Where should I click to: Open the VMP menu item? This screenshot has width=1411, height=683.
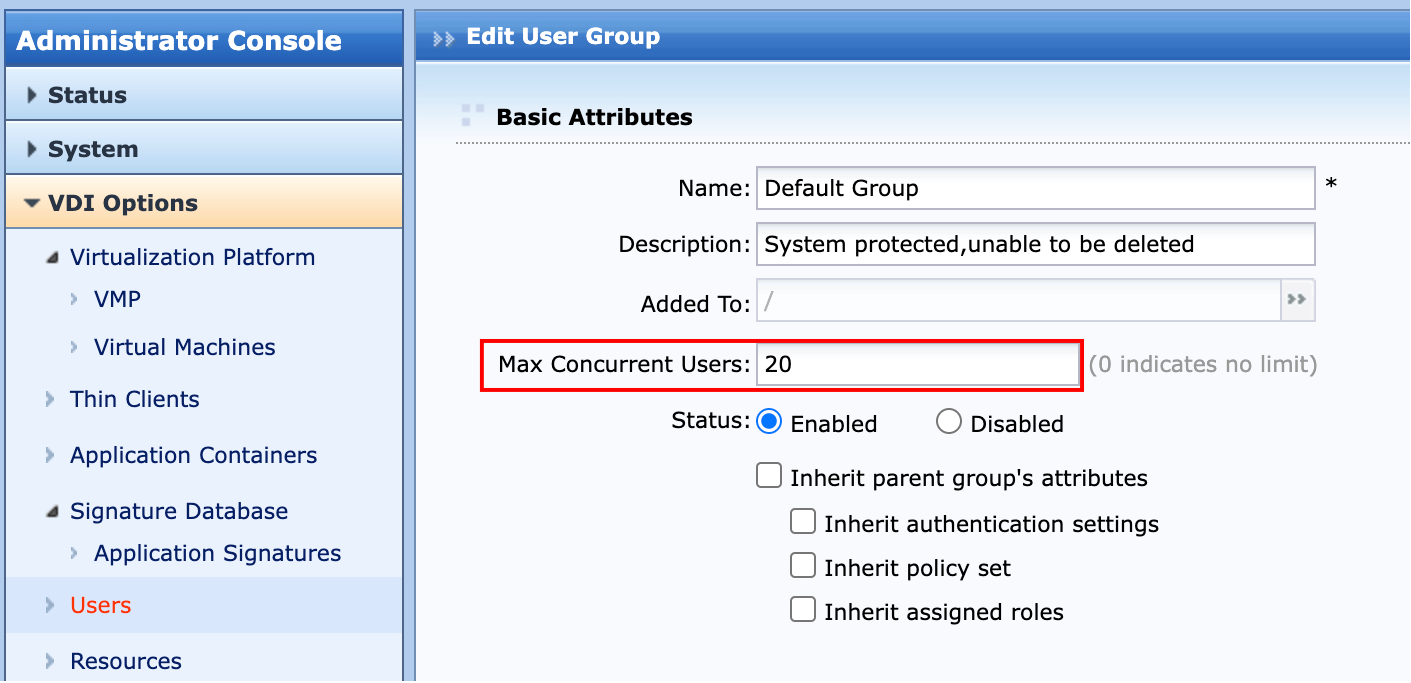[117, 299]
